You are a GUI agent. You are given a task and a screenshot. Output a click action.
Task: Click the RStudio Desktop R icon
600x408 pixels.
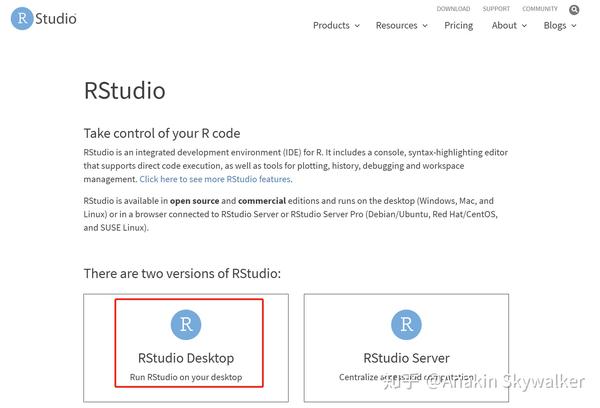[186, 325]
